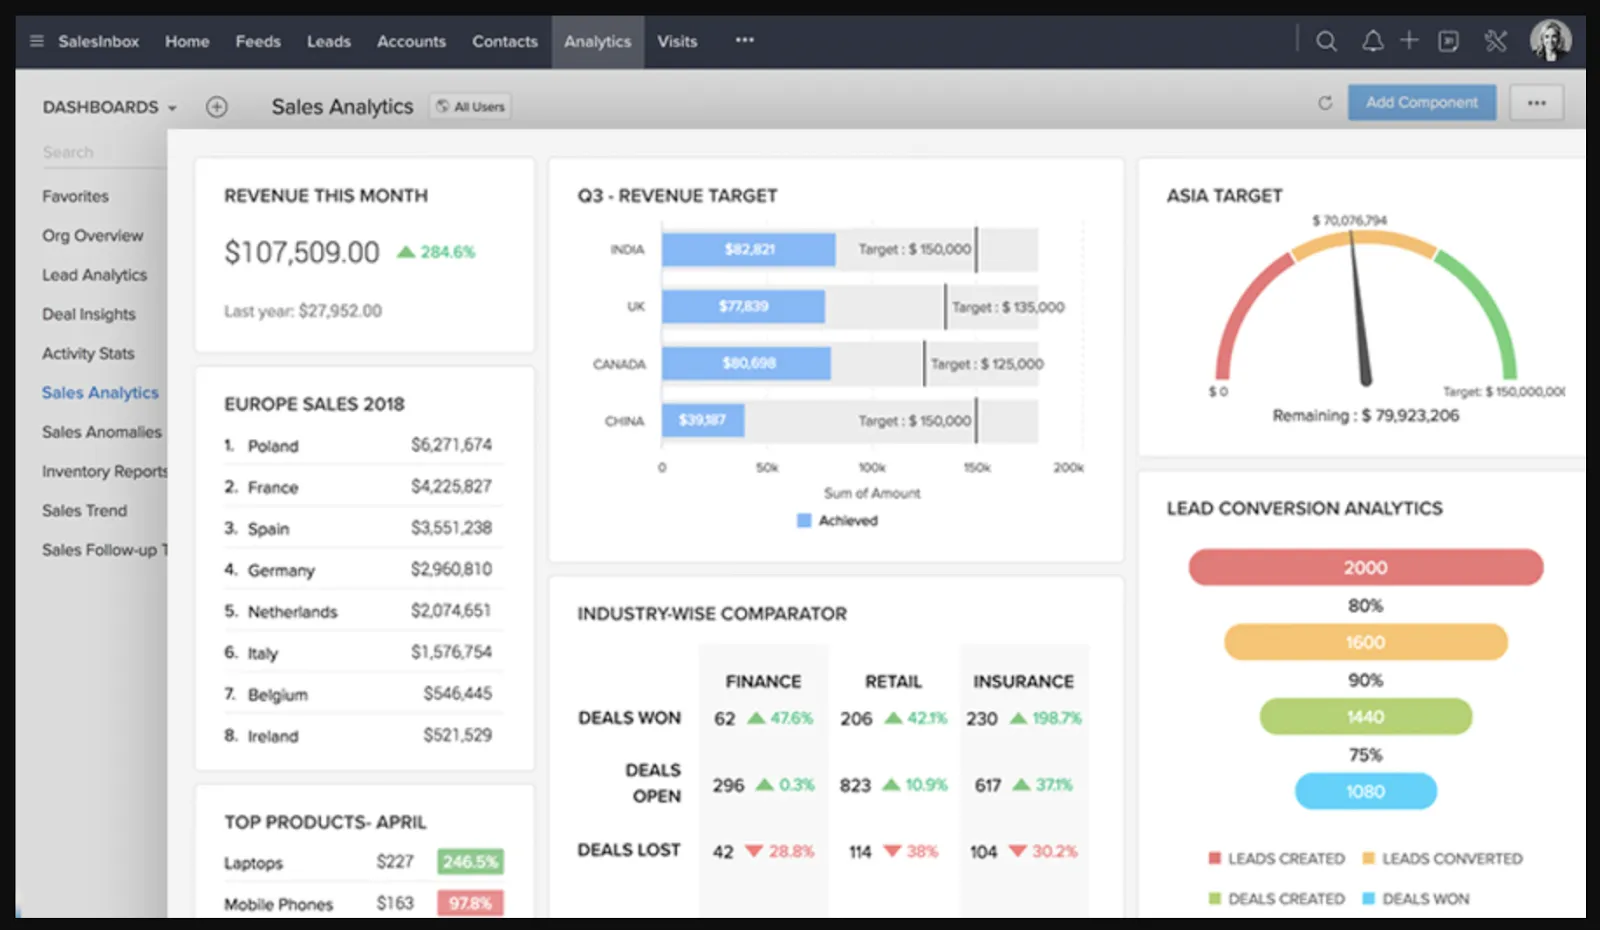Click the Add Component button
1600x930 pixels.
click(1421, 103)
